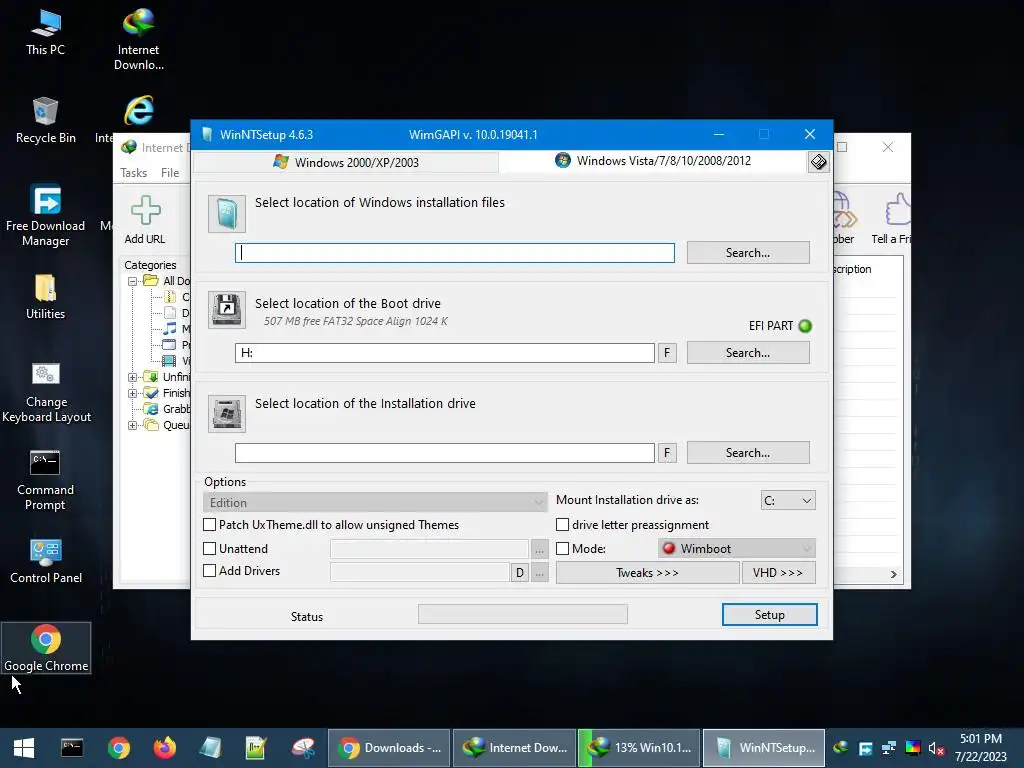The width and height of the screenshot is (1024, 768).
Task: Open Free Download Manager desktop icon
Action: [x=45, y=215]
